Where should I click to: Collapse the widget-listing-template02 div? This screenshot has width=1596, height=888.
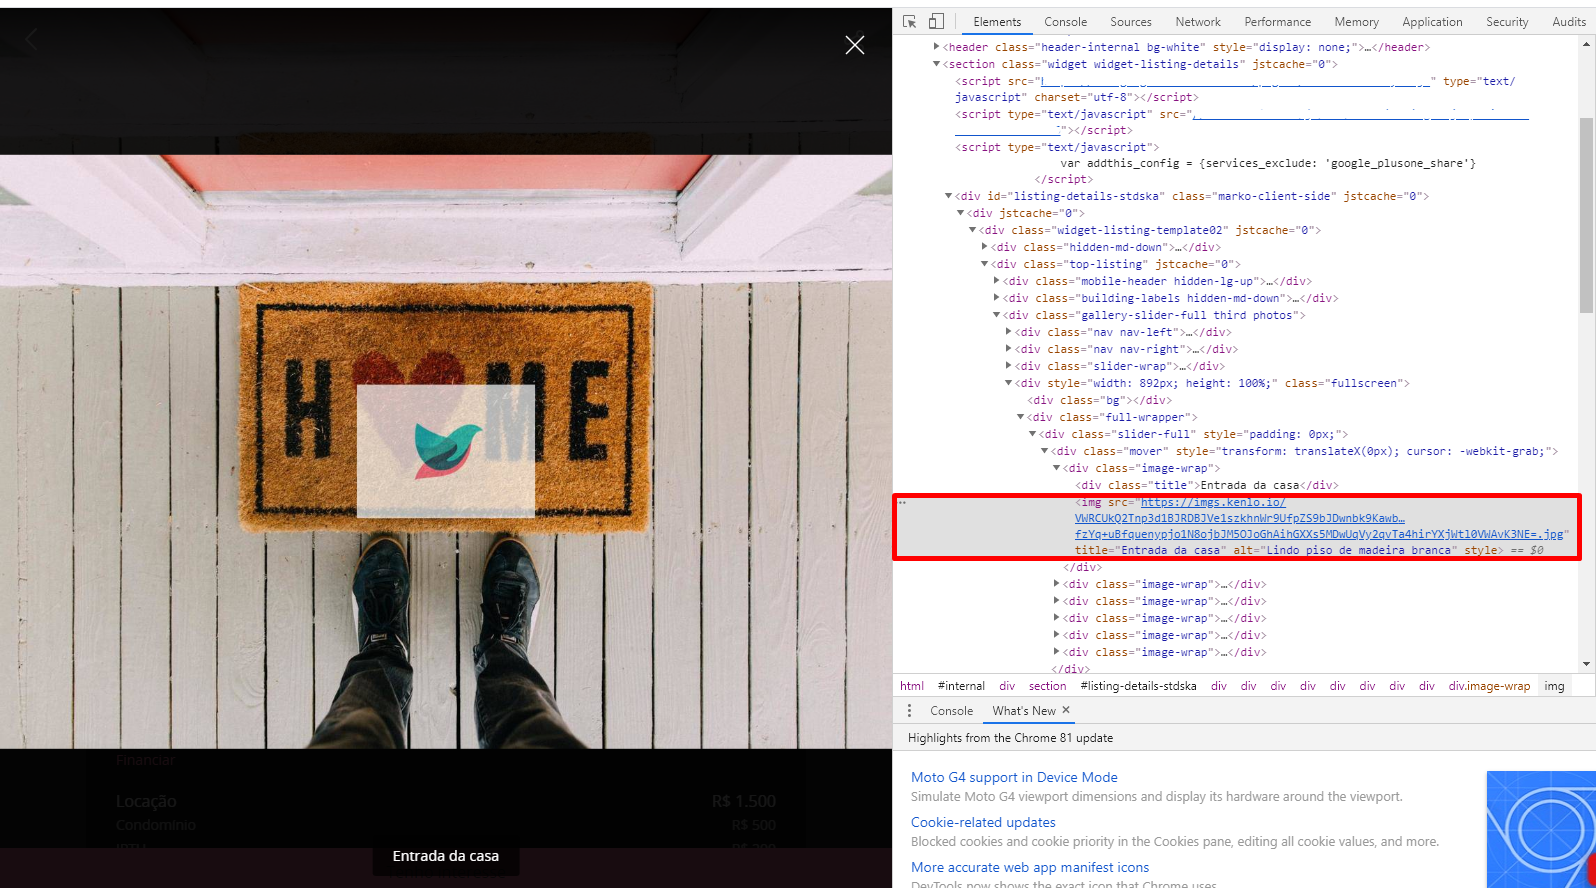(972, 230)
